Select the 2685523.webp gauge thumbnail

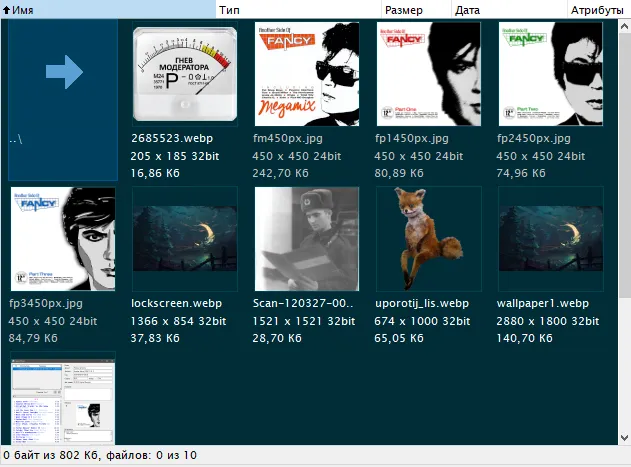click(x=185, y=74)
